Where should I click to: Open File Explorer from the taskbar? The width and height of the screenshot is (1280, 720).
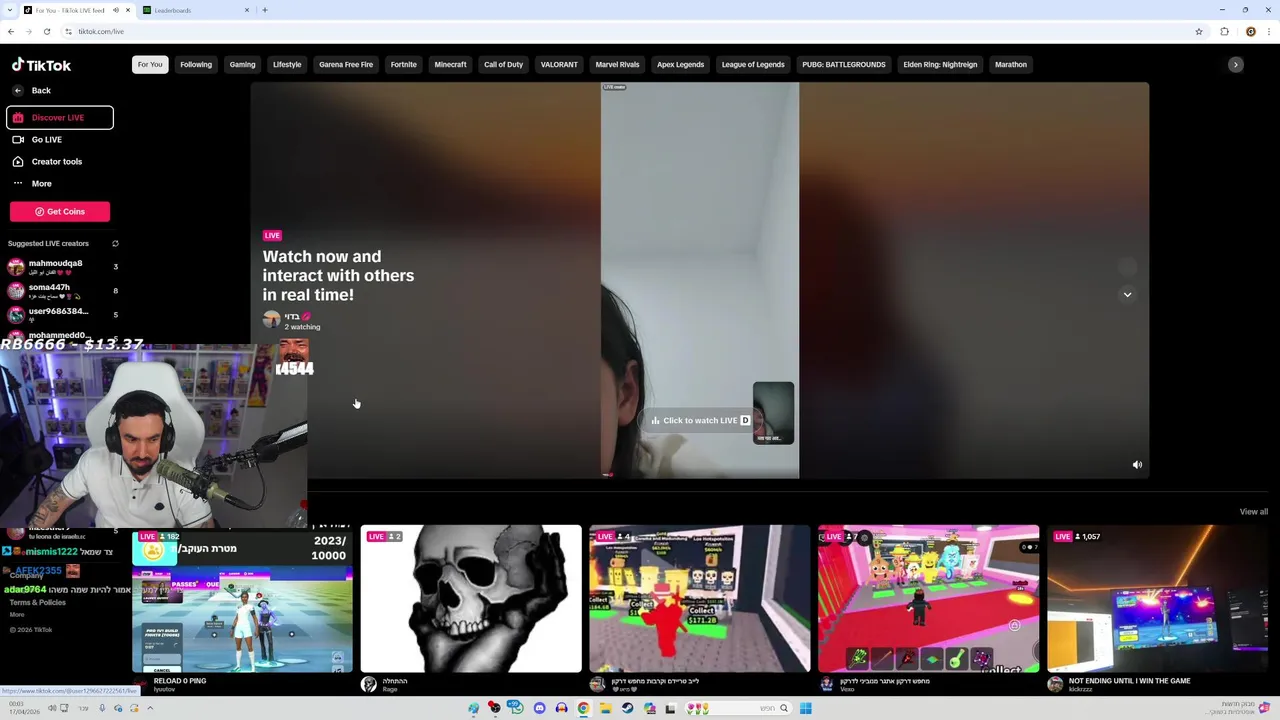605,709
